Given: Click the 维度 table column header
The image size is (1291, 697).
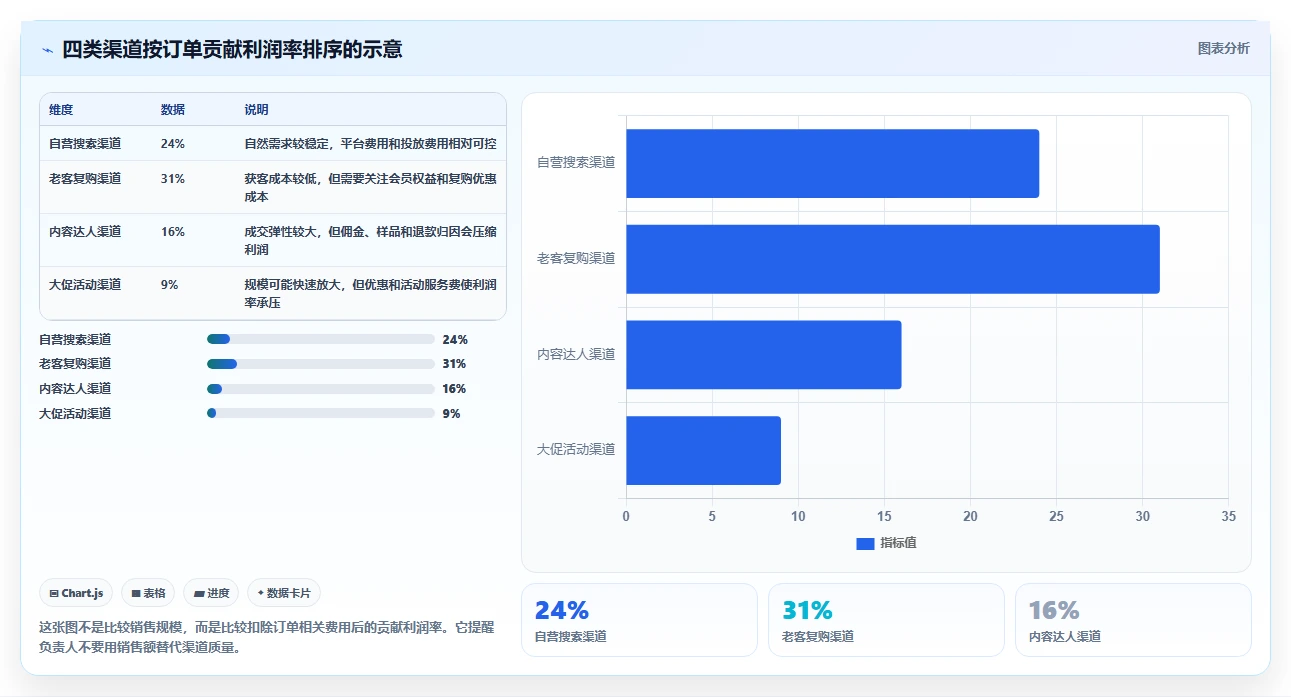Looking at the screenshot, I should tap(61, 110).
